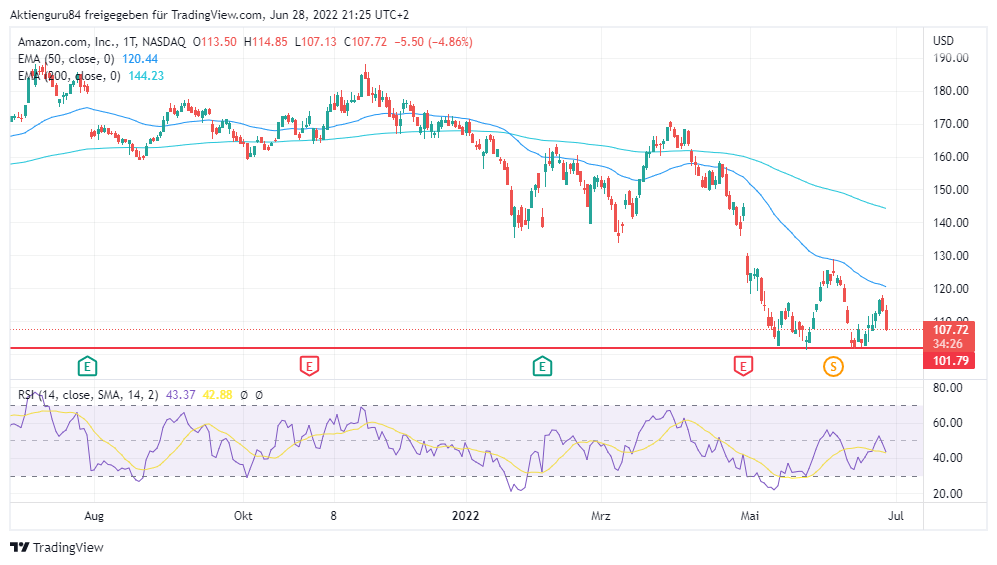This screenshot has height=565, width=997.
Task: Click the 2022 label on time axis
Action: pos(465,516)
